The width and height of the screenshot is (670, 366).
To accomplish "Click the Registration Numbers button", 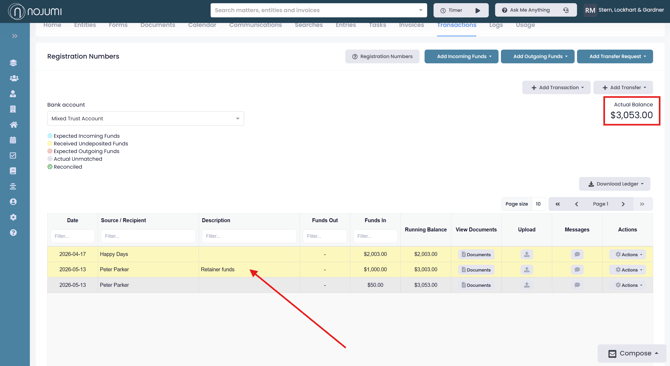I will coord(382,56).
